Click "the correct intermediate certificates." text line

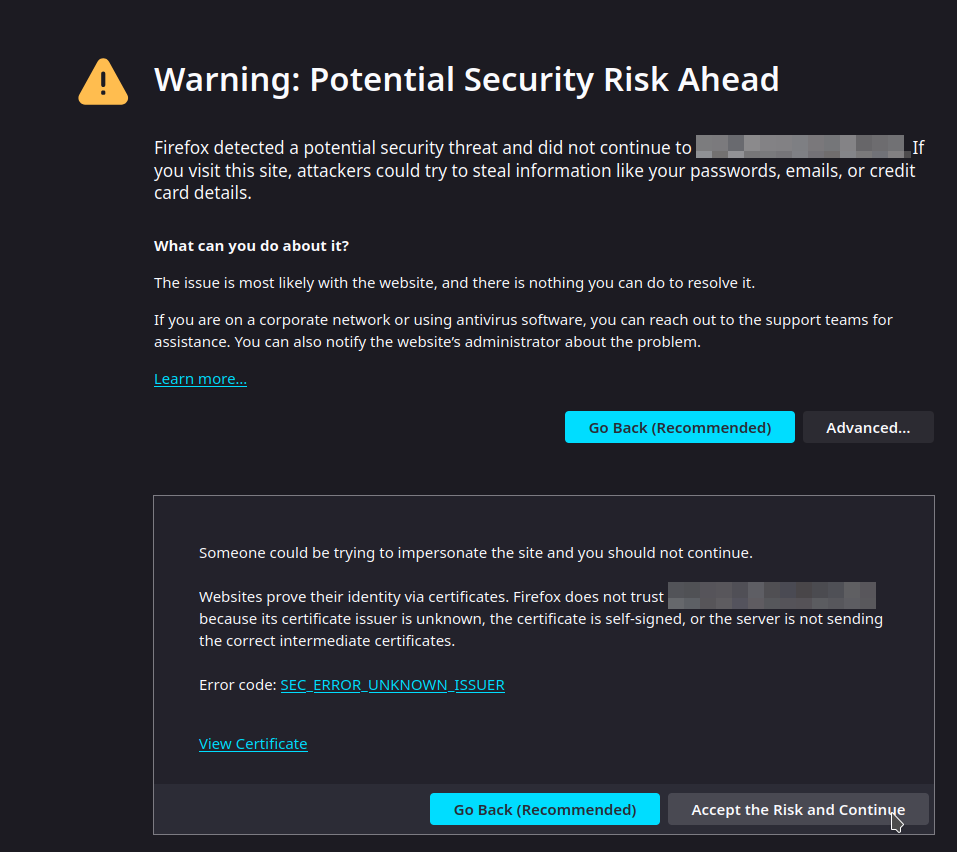pyautogui.click(x=327, y=641)
